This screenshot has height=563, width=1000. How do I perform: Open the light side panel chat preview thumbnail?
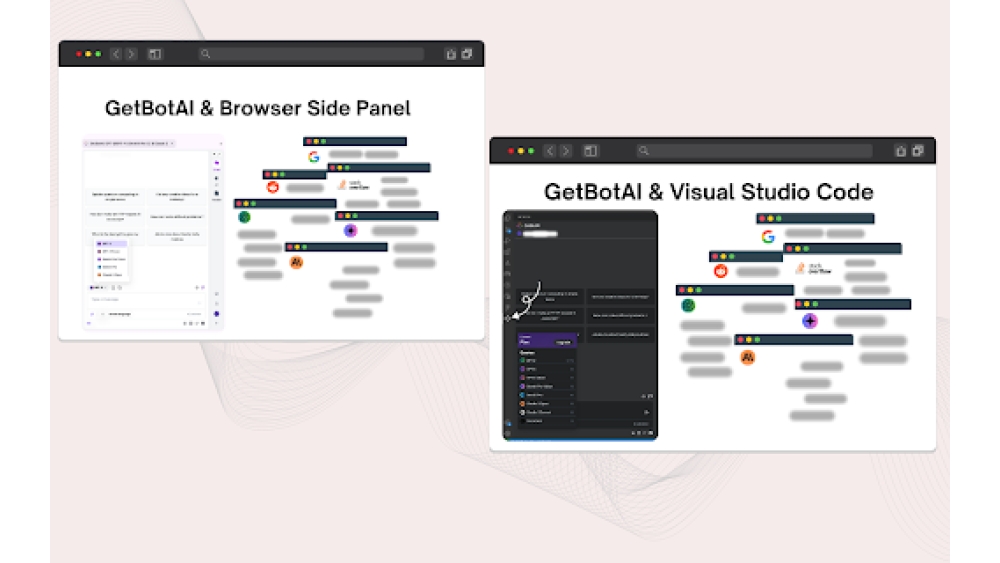pyautogui.click(x=153, y=233)
